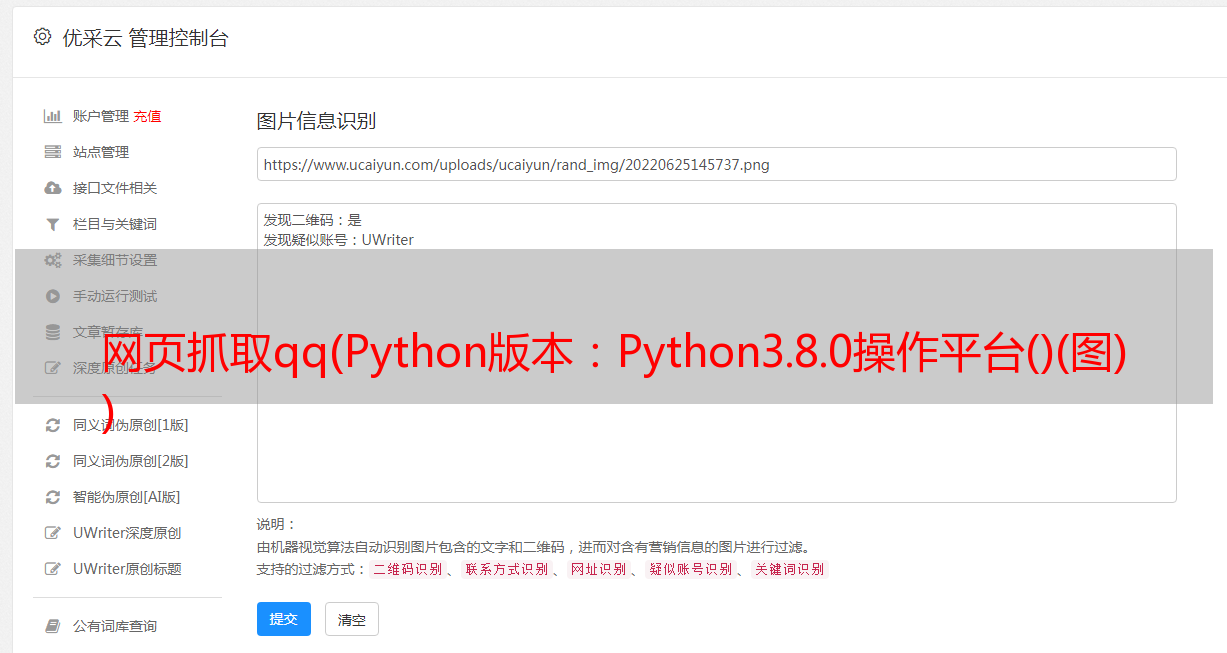Click the 发现二维码：是 result line
This screenshot has height=653, width=1227.
coord(312,220)
